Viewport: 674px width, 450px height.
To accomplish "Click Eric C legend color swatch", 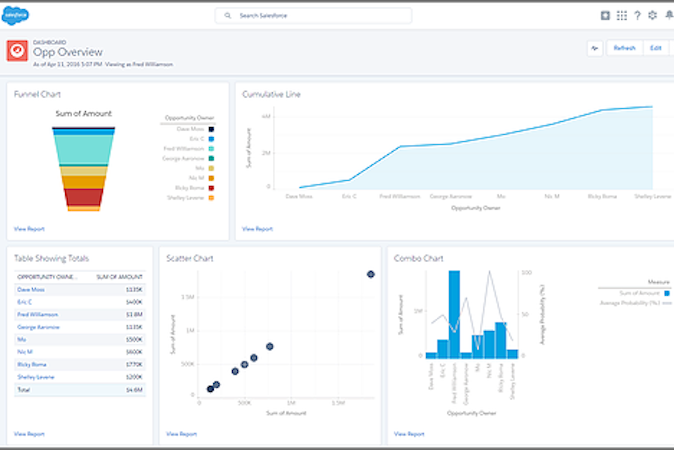I will click(x=211, y=139).
